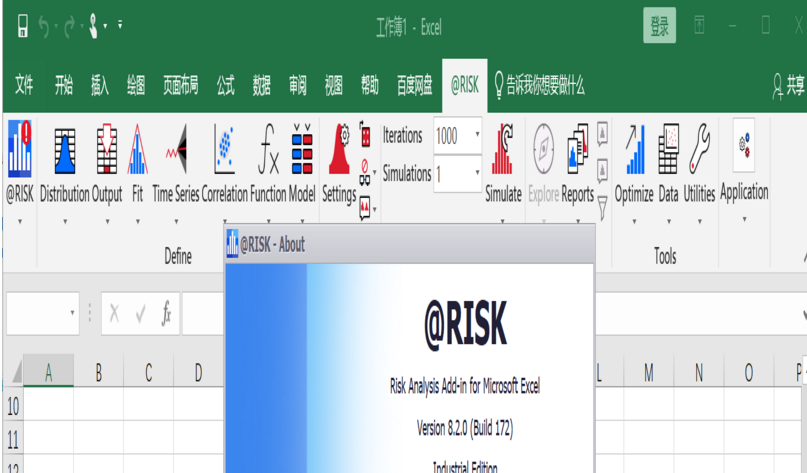Click the touch mode hand icon

93,26
